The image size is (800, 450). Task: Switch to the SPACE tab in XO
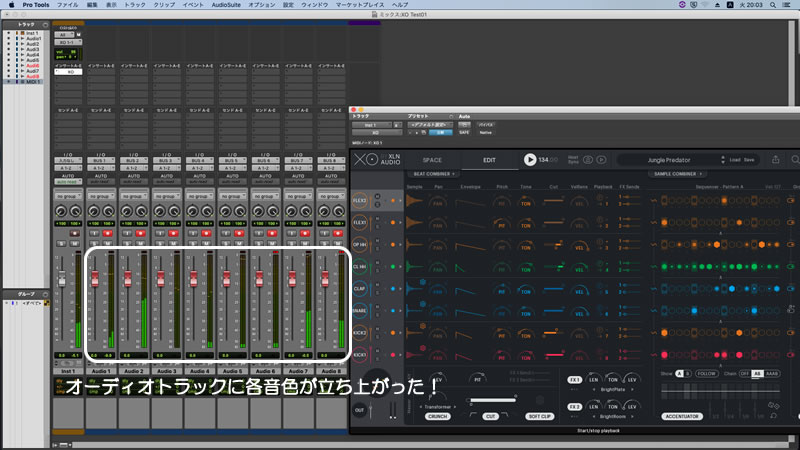[x=432, y=160]
